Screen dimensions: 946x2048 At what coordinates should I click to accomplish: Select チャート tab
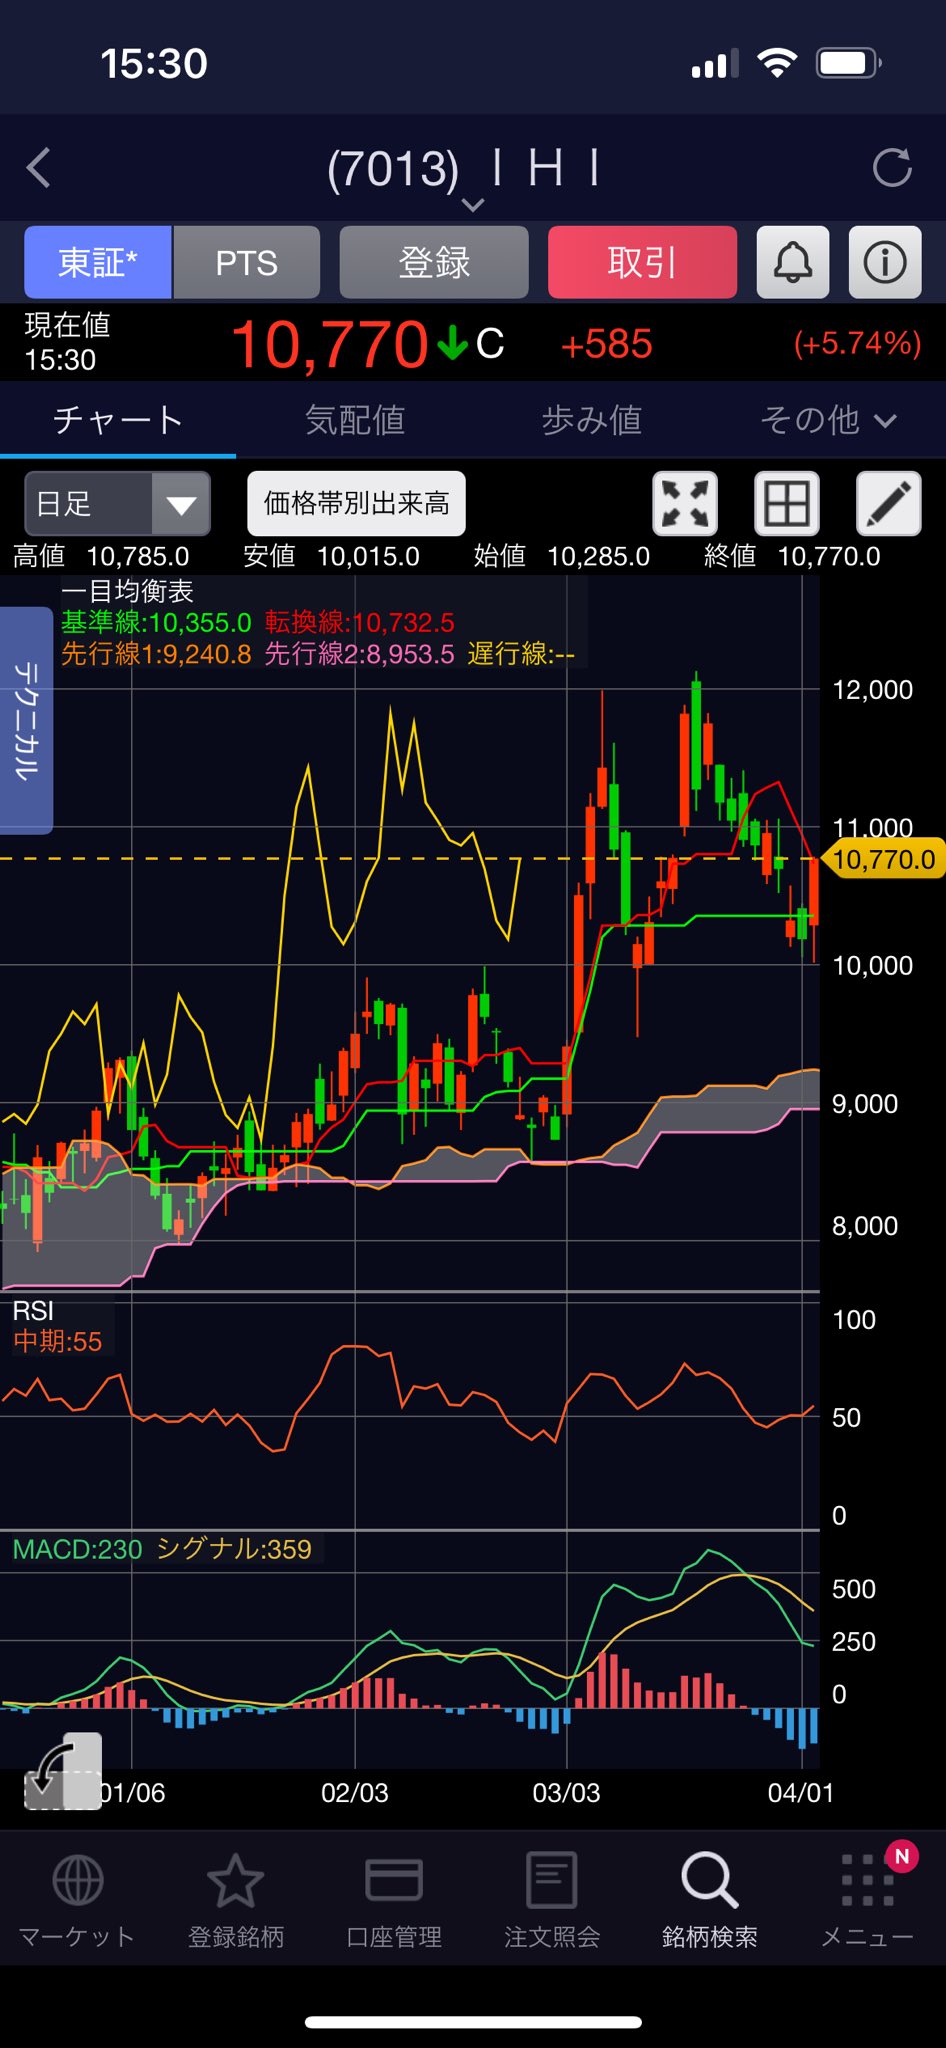(x=118, y=420)
